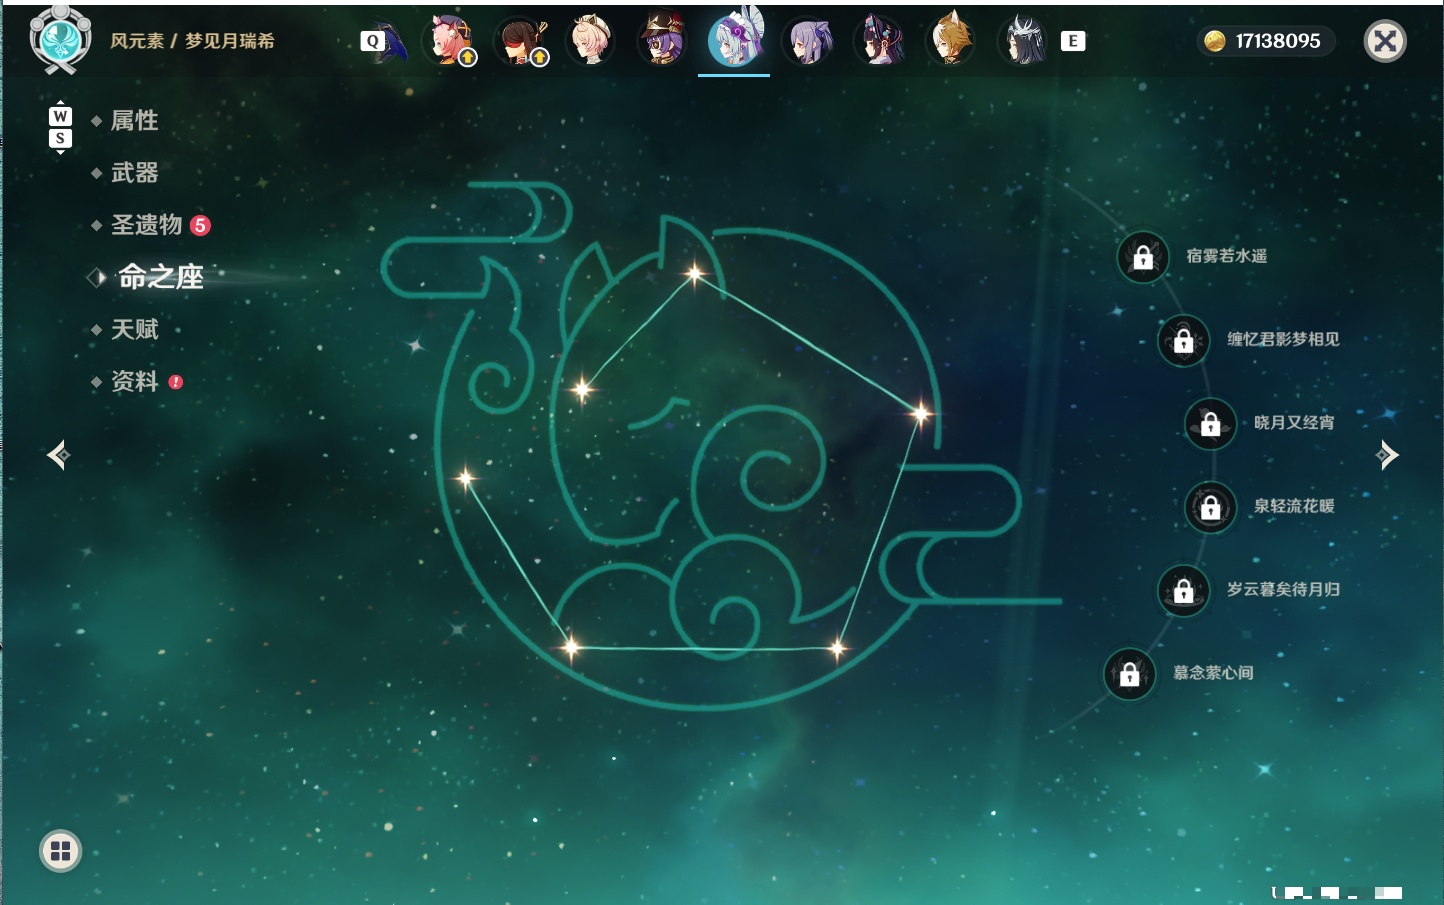The width and height of the screenshot is (1444, 905).
Task: Open 圣遗物 artifacts section
Action: tap(147, 225)
